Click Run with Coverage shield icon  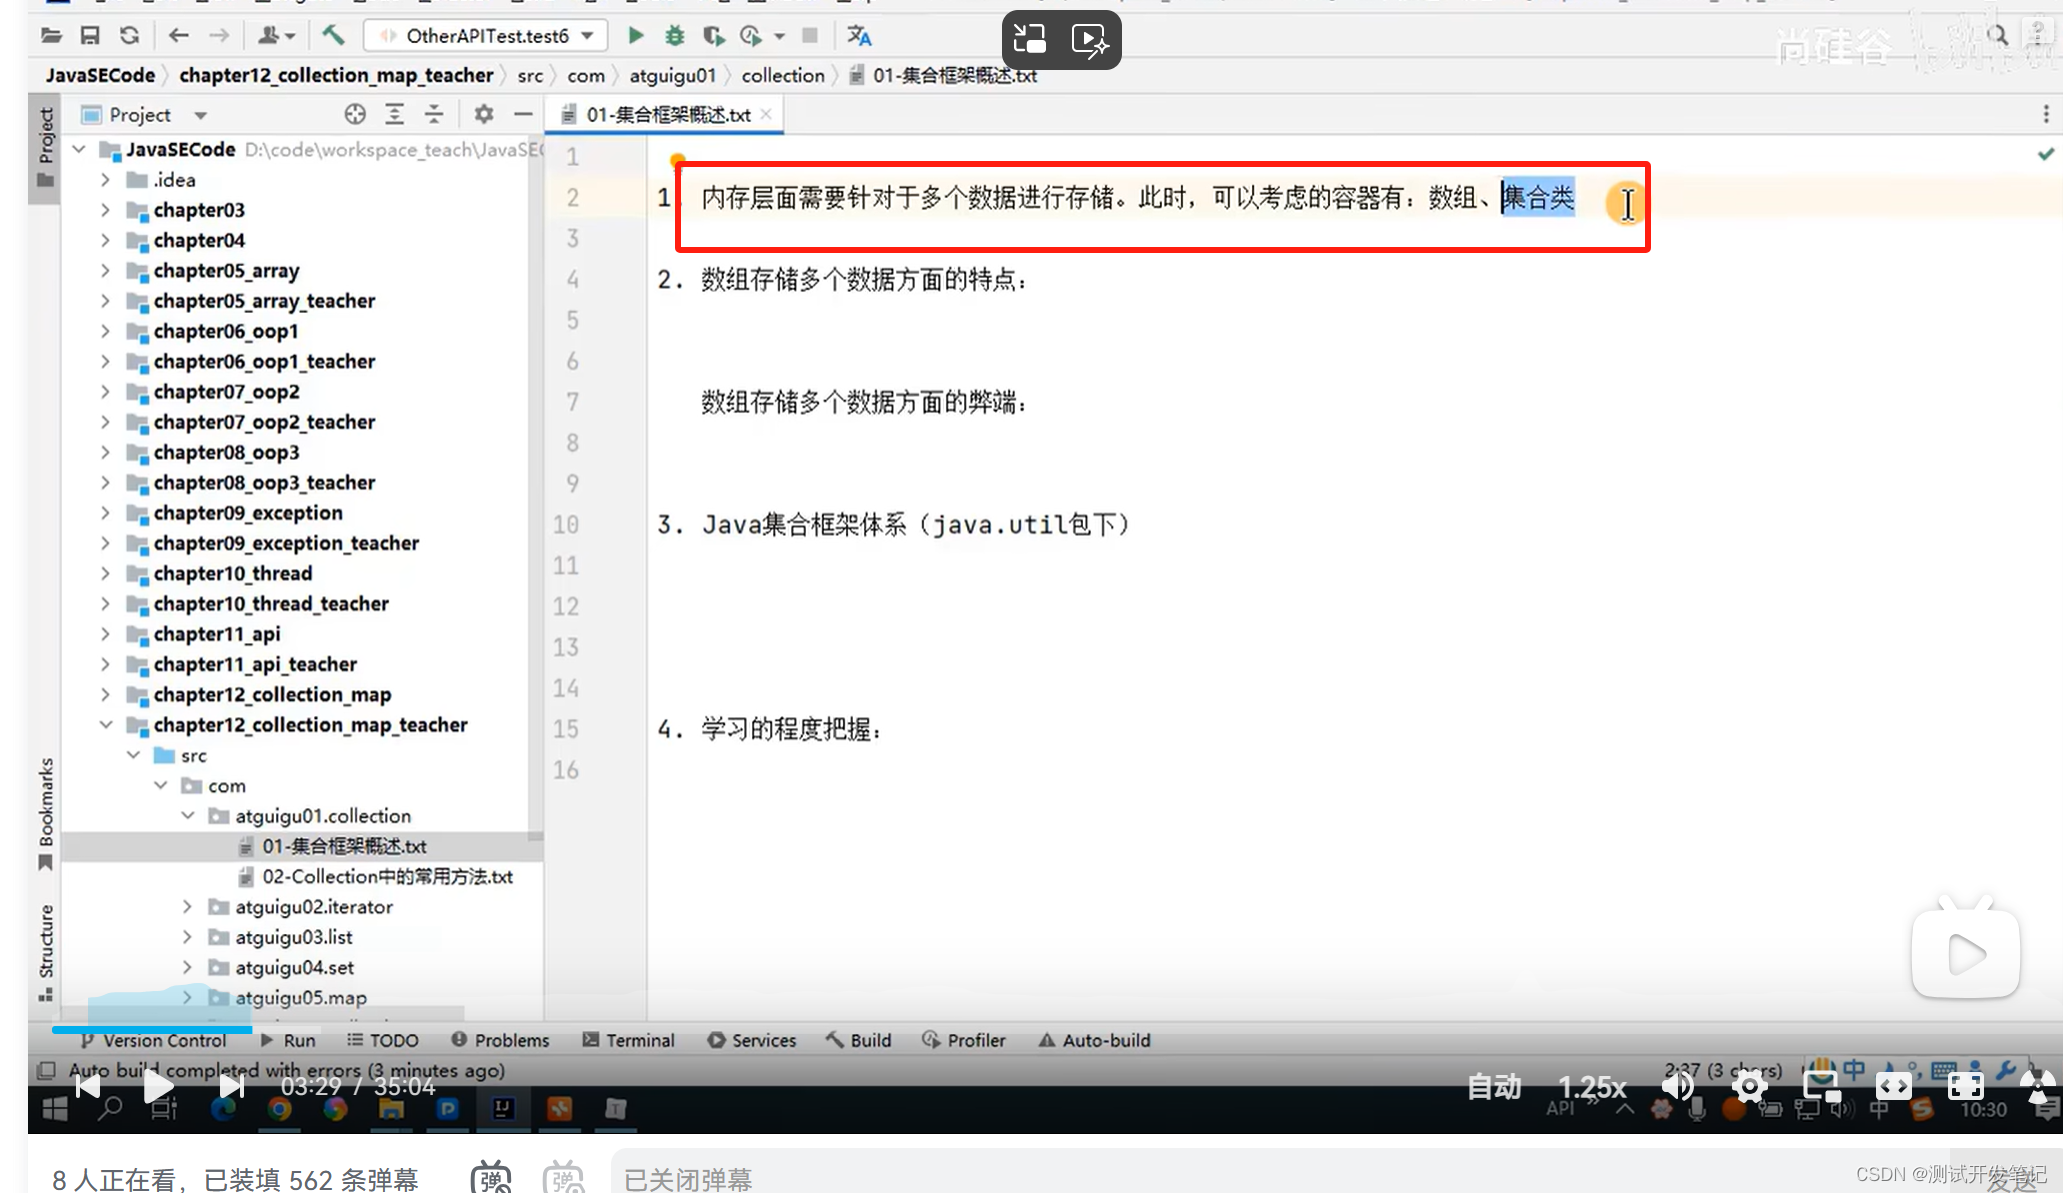coord(713,36)
